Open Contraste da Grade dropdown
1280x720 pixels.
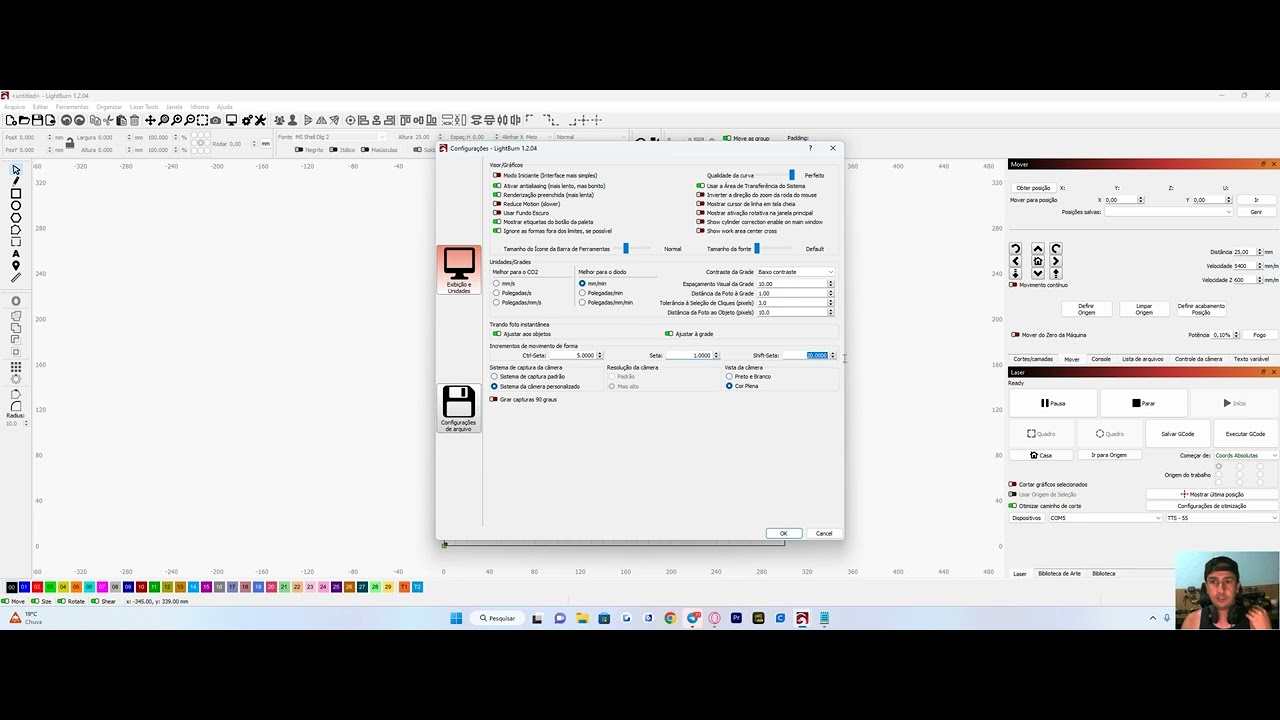pyautogui.click(x=795, y=272)
